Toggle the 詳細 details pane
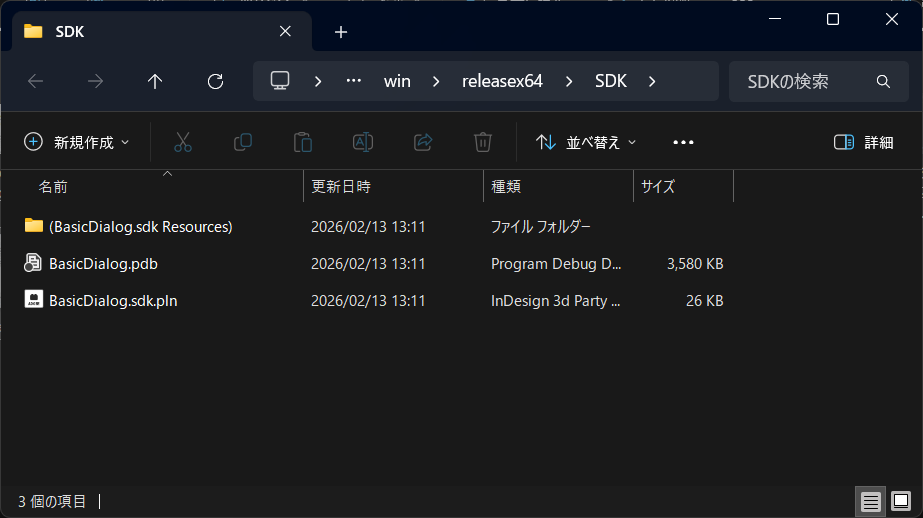Image resolution: width=923 pixels, height=518 pixels. [x=864, y=142]
